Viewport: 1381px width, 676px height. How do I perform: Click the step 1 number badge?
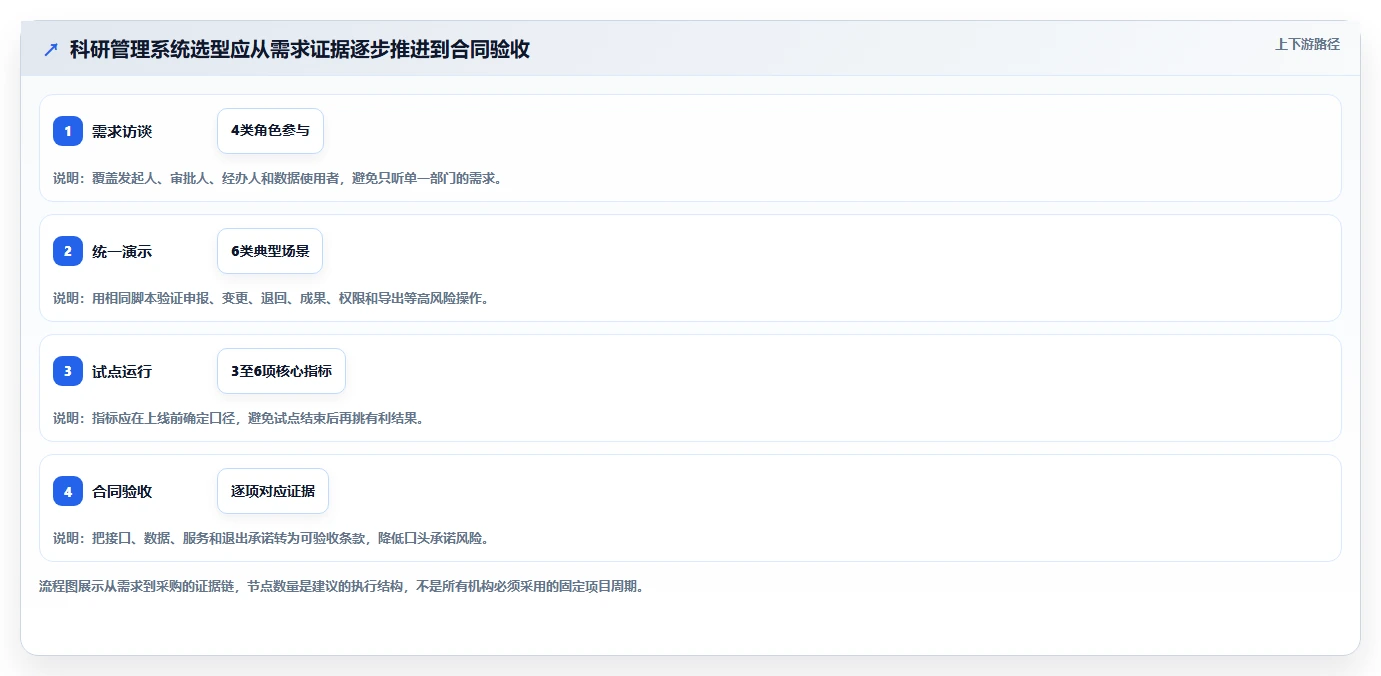68,131
